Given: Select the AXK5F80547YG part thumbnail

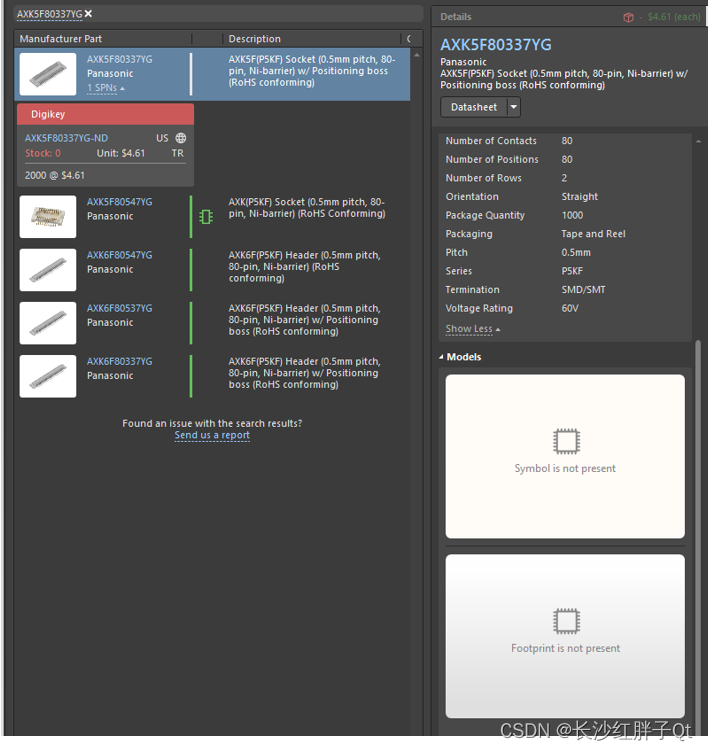Looking at the screenshot, I should 47,217.
